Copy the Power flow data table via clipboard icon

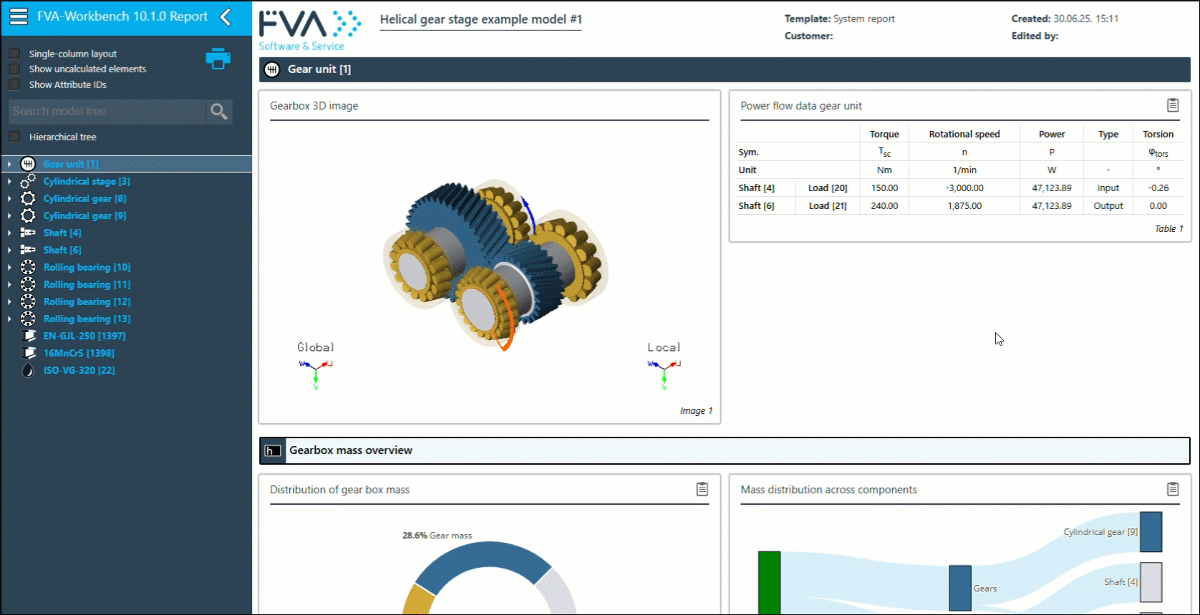[x=1173, y=105]
